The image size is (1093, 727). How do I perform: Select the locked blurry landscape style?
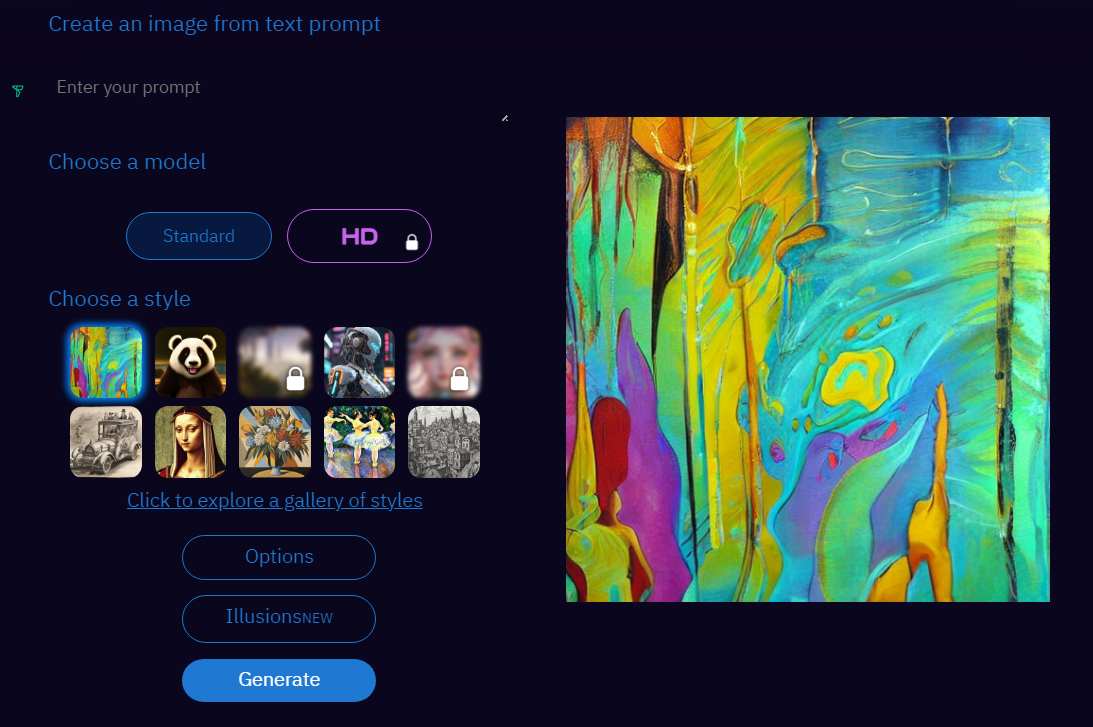(x=275, y=362)
